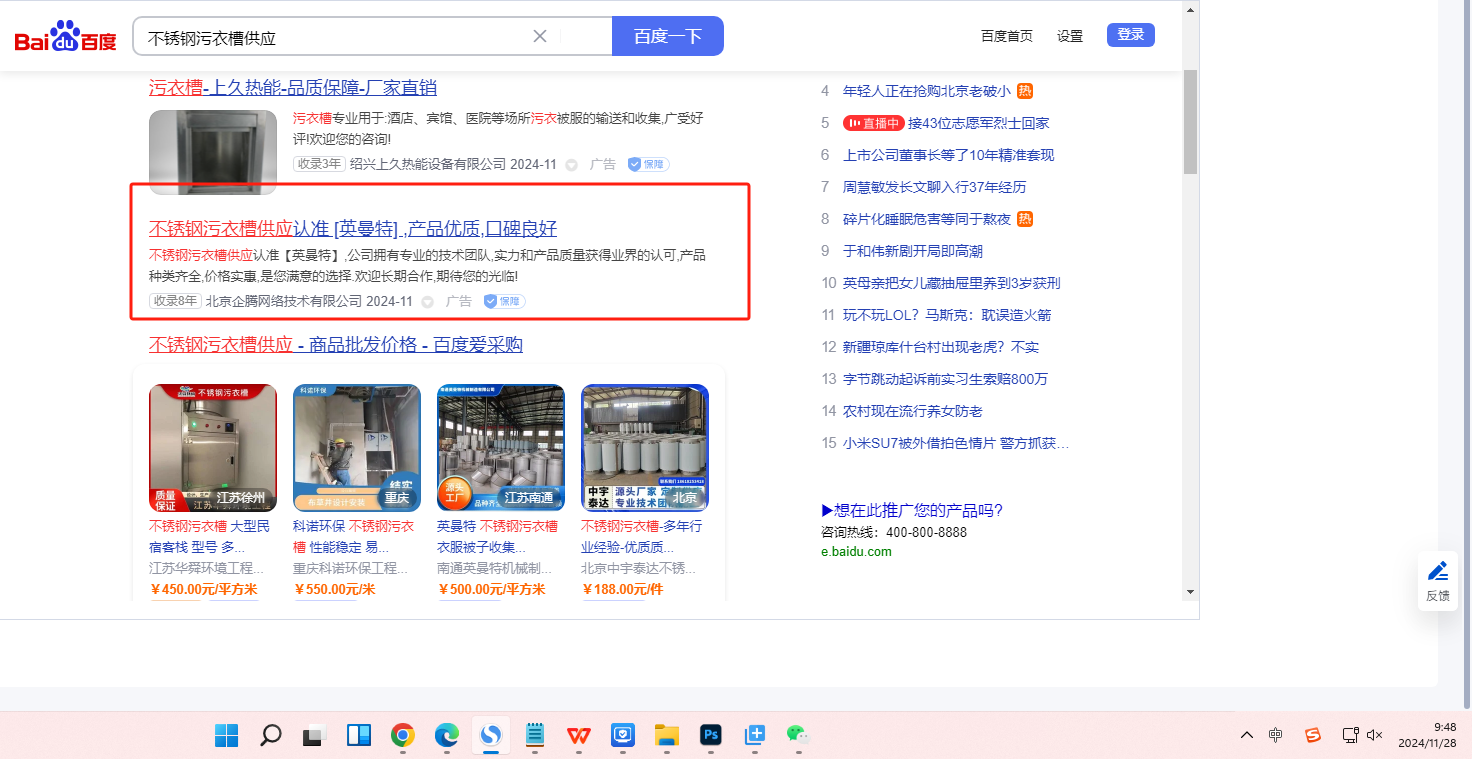
Task: Go to 百度首页 link
Action: tap(1007, 36)
